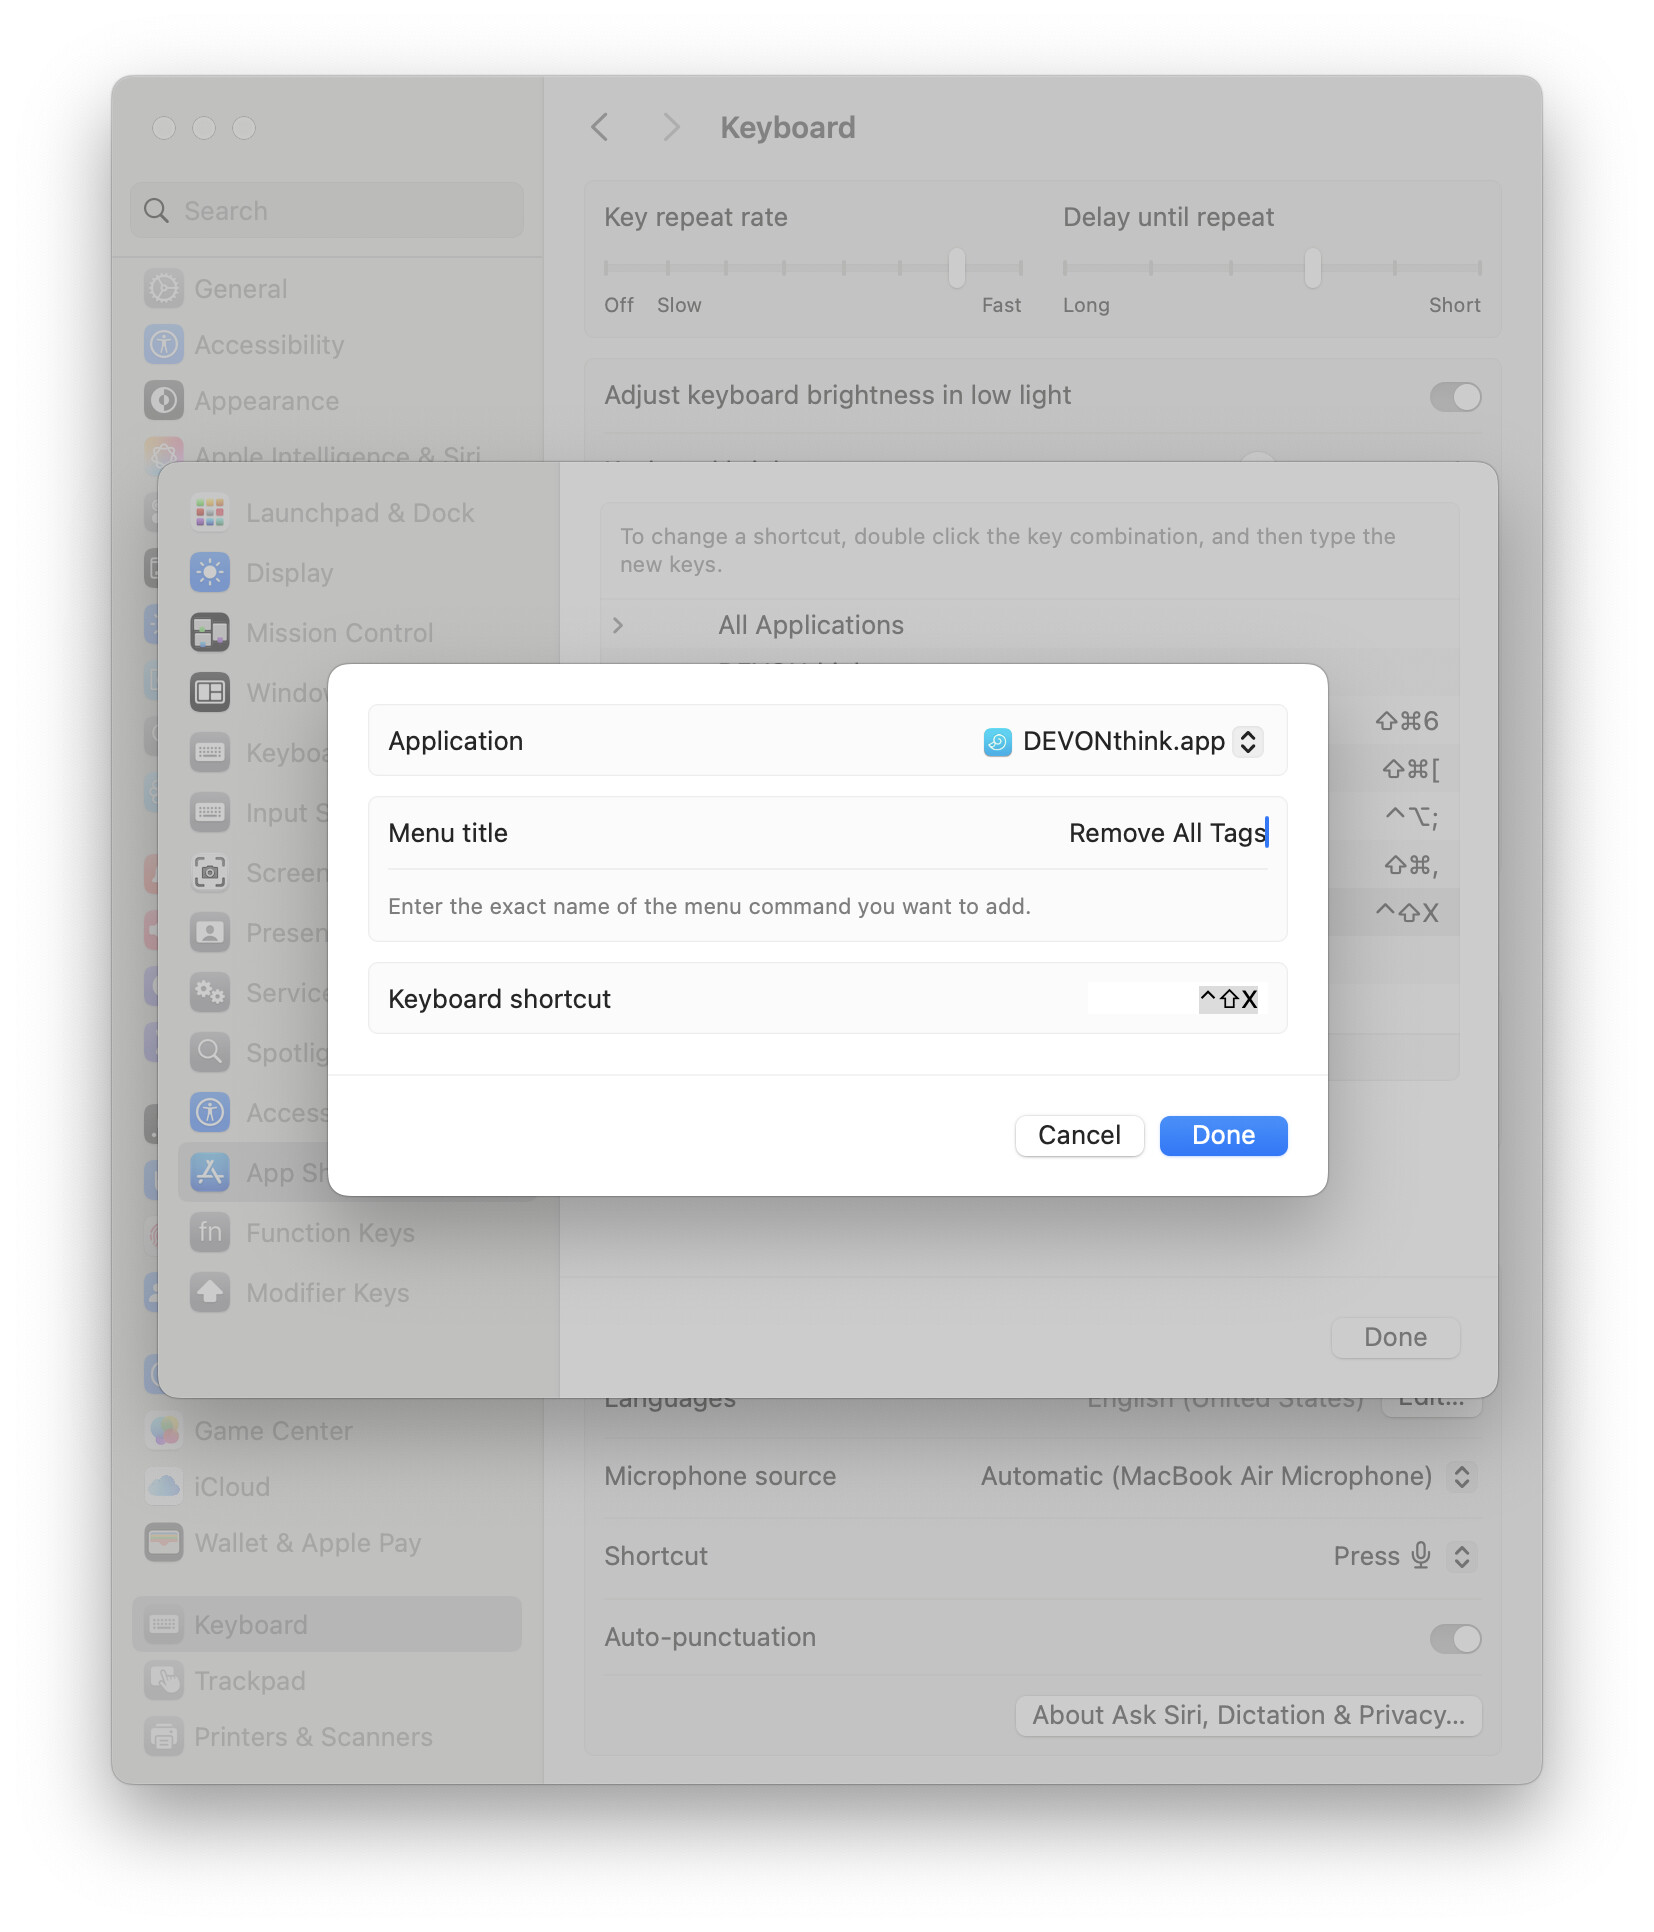Open Trackpad in the settings sidebar
The height and width of the screenshot is (1932, 1654).
[x=250, y=1681]
